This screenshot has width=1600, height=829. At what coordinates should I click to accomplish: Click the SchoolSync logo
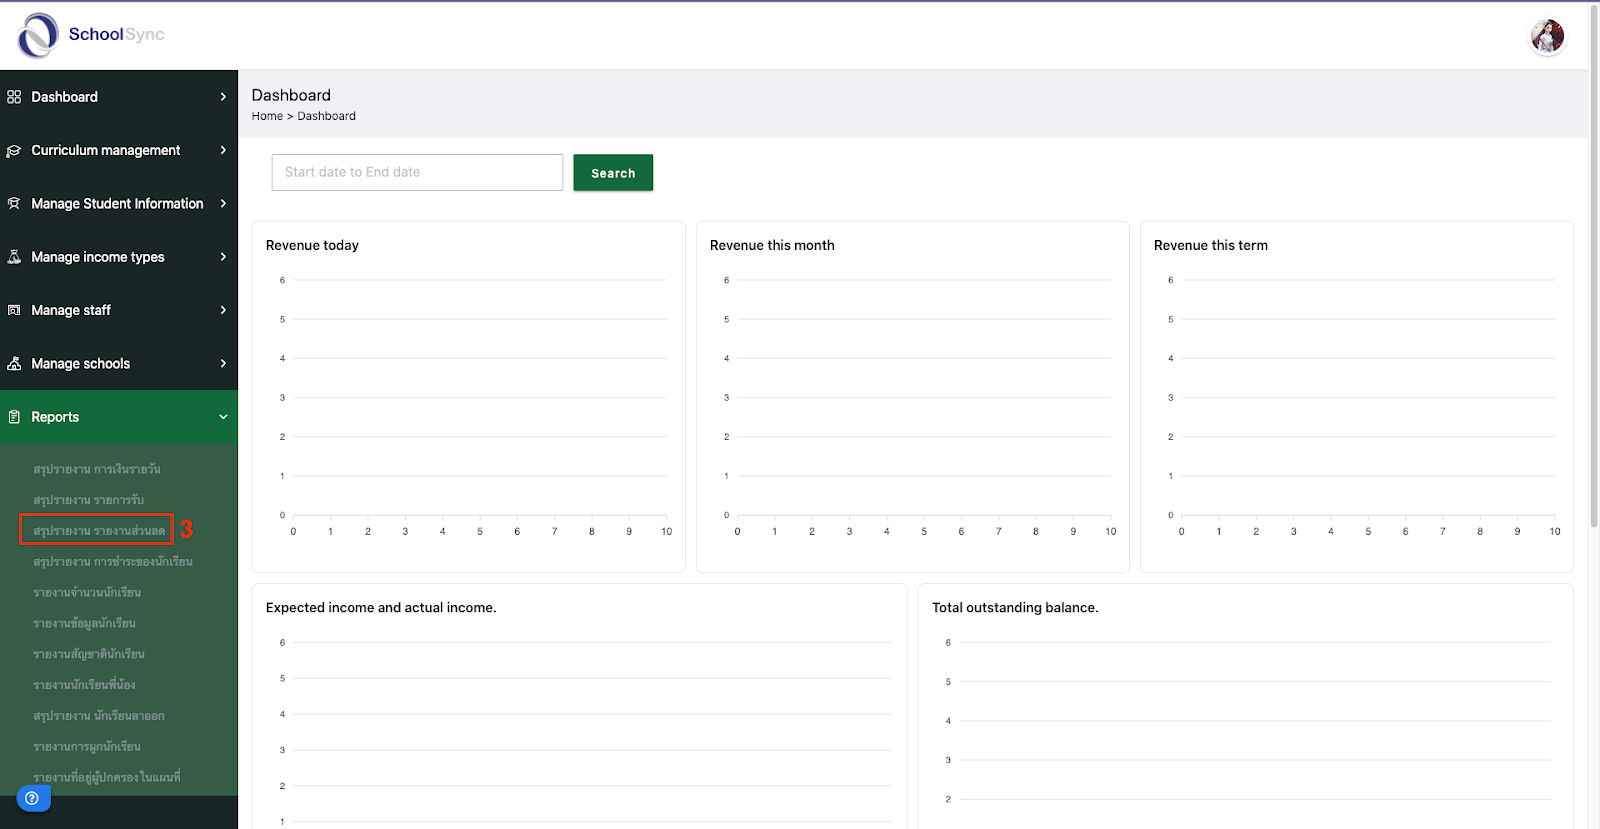(x=90, y=35)
